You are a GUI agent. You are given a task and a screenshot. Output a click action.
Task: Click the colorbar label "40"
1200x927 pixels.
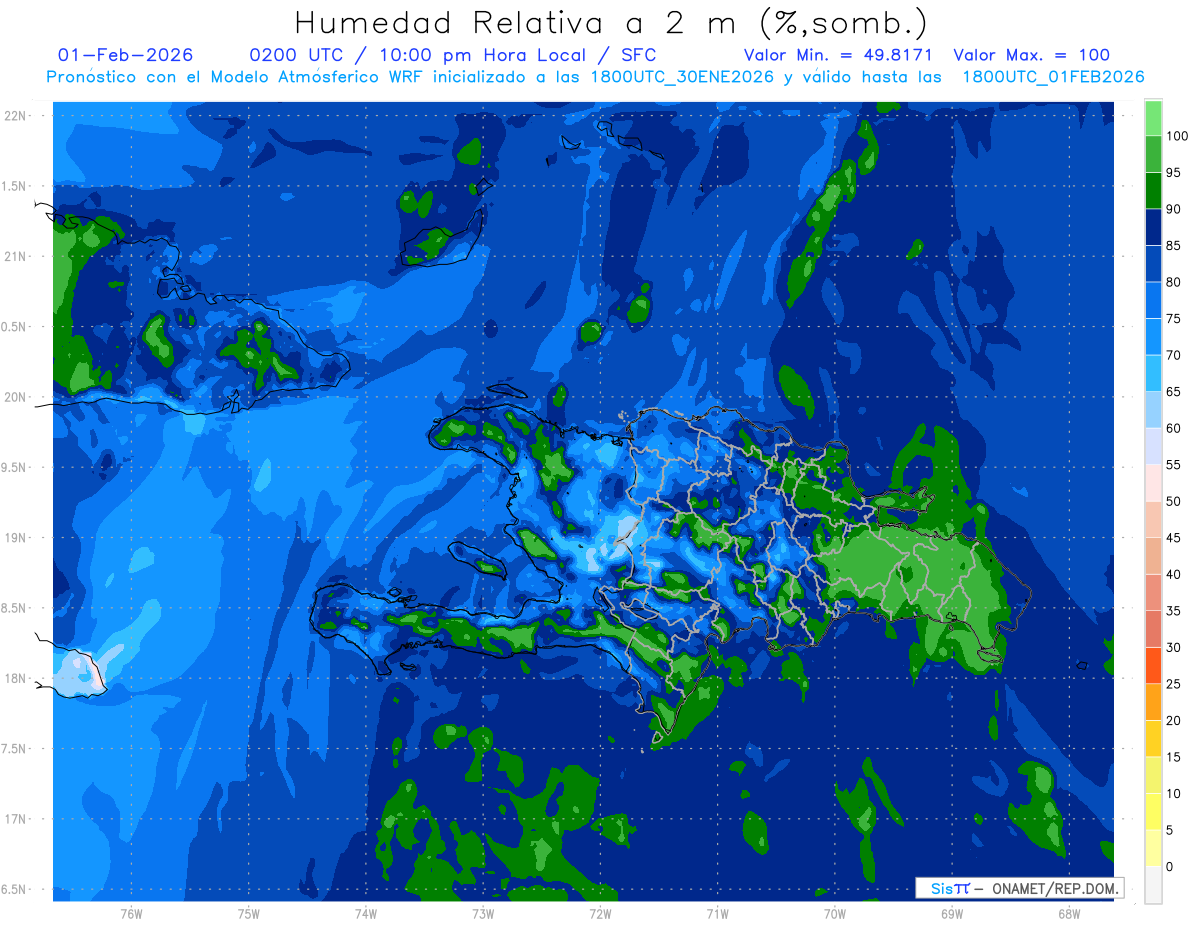pos(1173,574)
